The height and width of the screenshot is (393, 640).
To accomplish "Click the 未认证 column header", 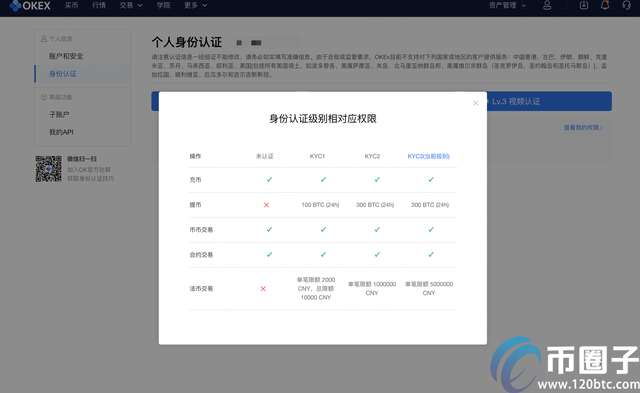I will coord(264,156).
